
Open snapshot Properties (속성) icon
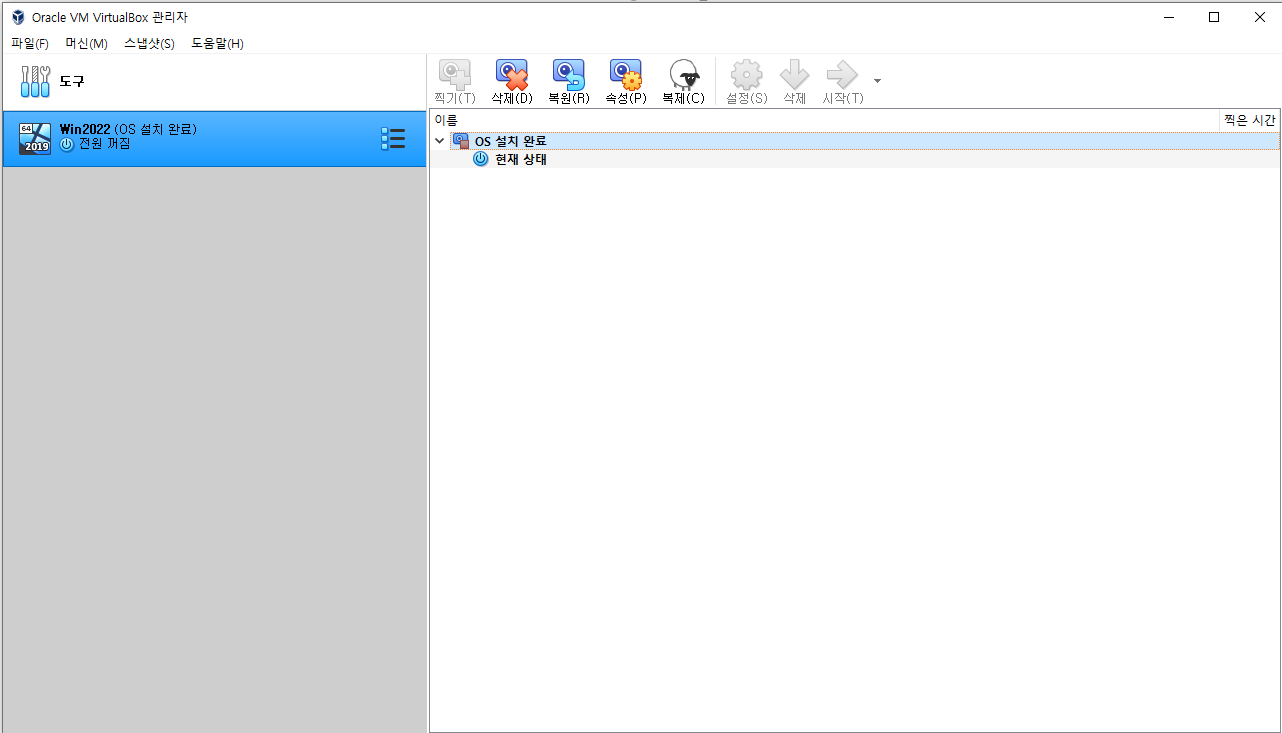[x=626, y=74]
